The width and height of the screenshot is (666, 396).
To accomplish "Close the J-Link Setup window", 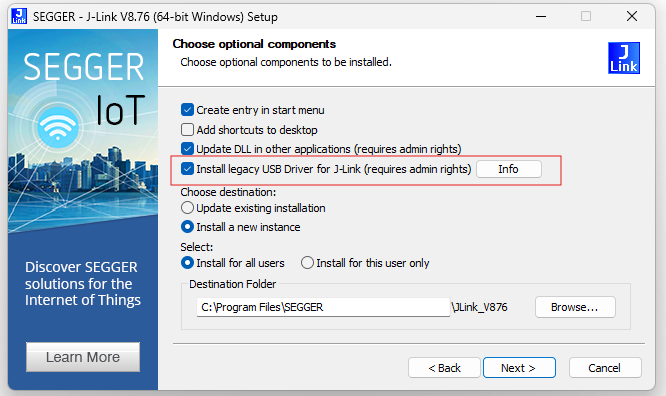I will [x=632, y=17].
